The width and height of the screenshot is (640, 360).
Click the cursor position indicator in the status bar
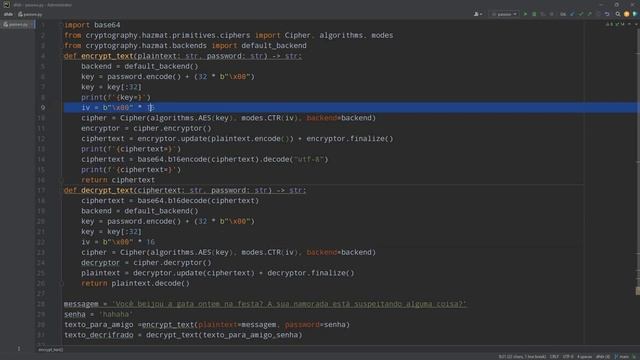coord(522,357)
